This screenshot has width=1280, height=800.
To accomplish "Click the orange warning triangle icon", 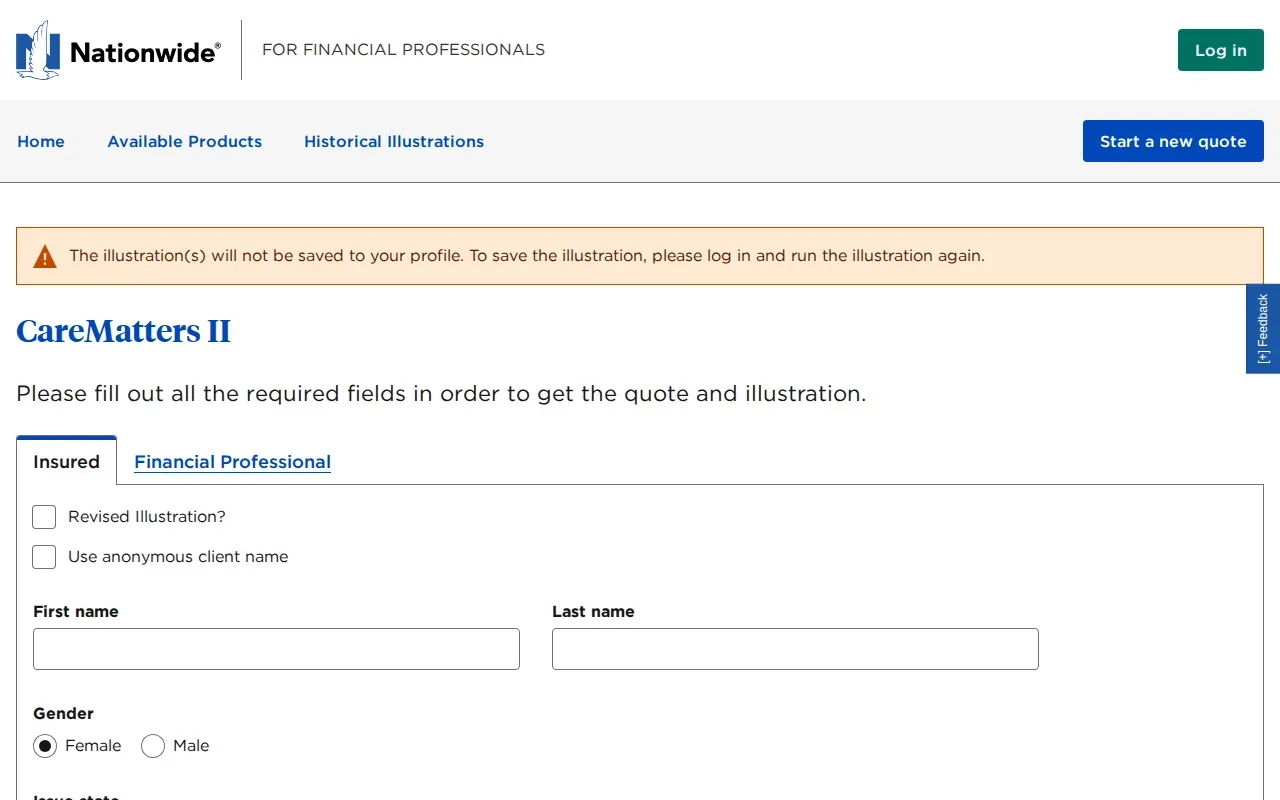I will 45,257.
